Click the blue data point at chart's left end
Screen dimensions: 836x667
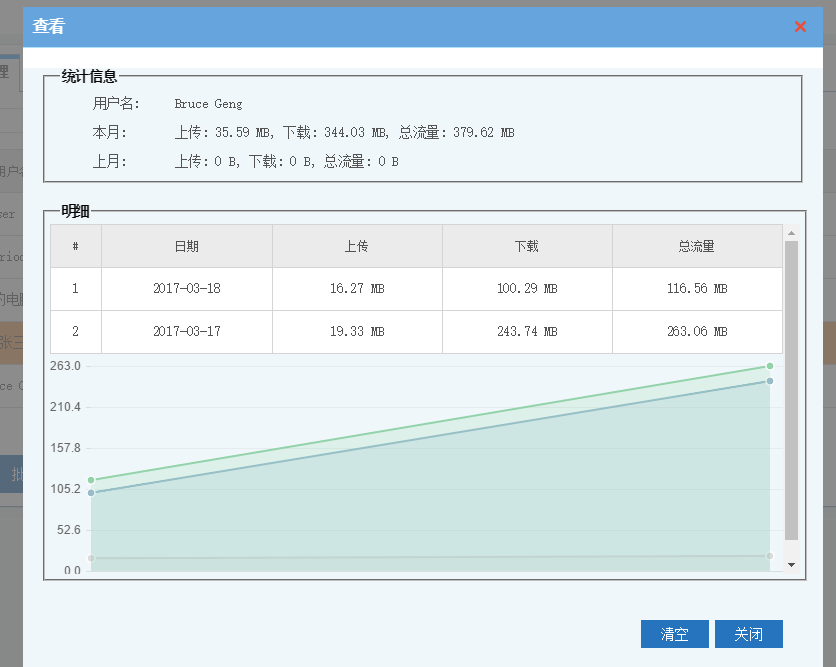coord(91,493)
